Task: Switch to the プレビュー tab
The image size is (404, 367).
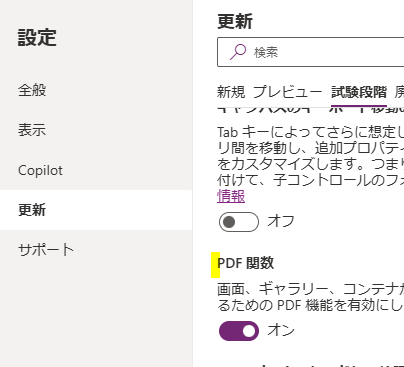Action: tap(288, 92)
